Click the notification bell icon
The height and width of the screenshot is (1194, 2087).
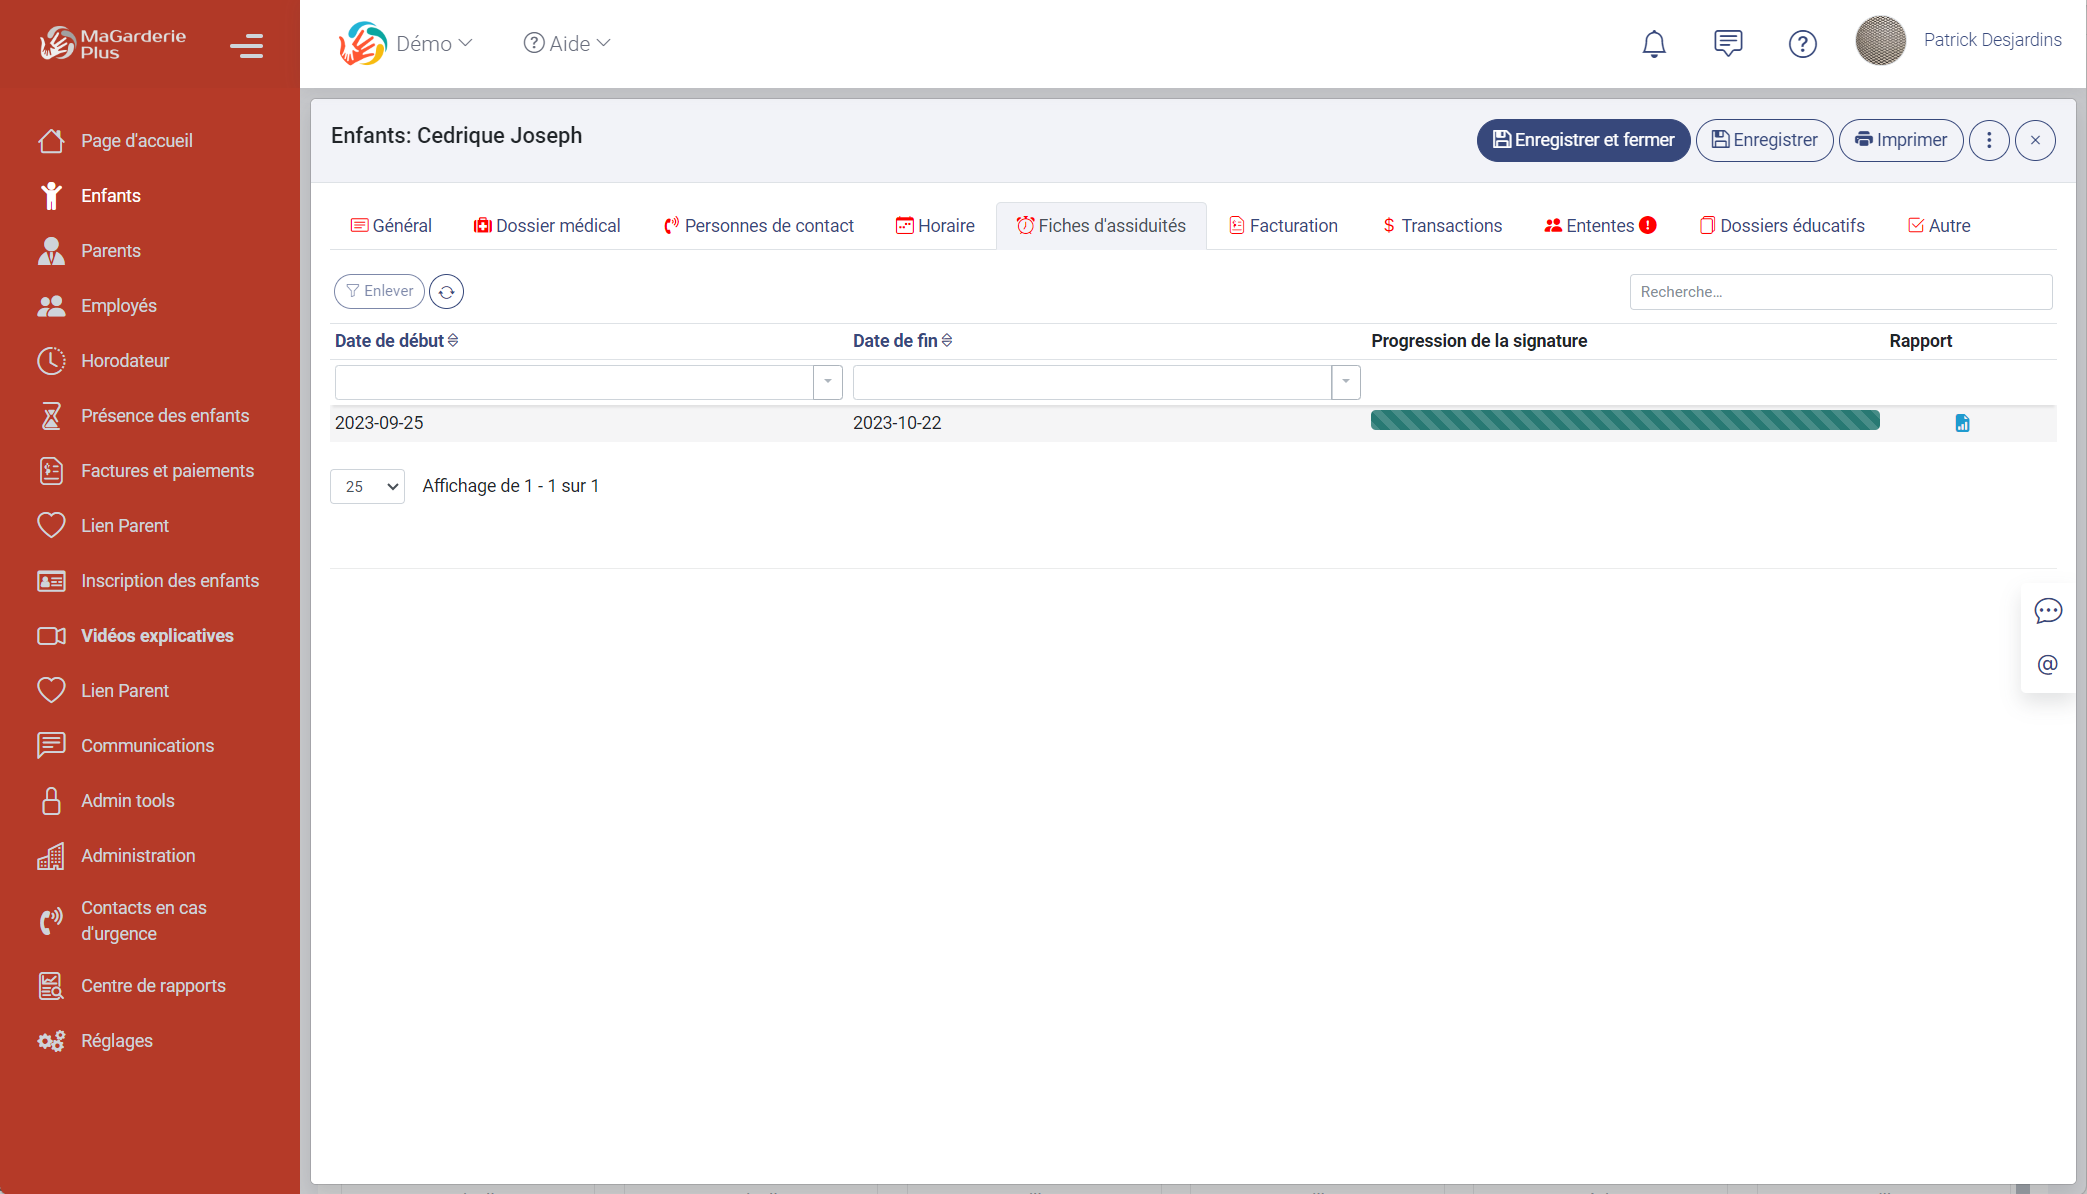pos(1654,44)
